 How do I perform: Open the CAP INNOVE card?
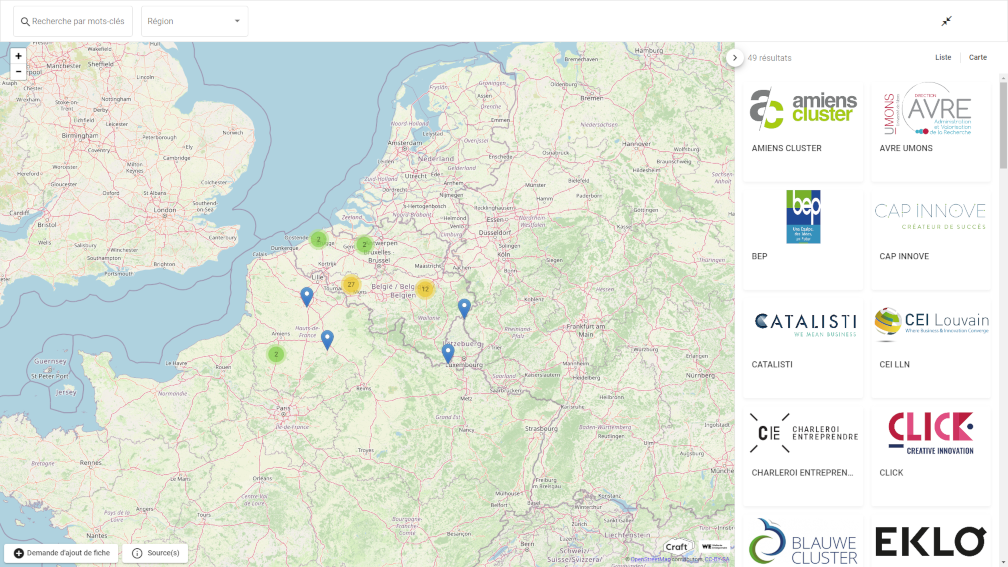(x=931, y=237)
